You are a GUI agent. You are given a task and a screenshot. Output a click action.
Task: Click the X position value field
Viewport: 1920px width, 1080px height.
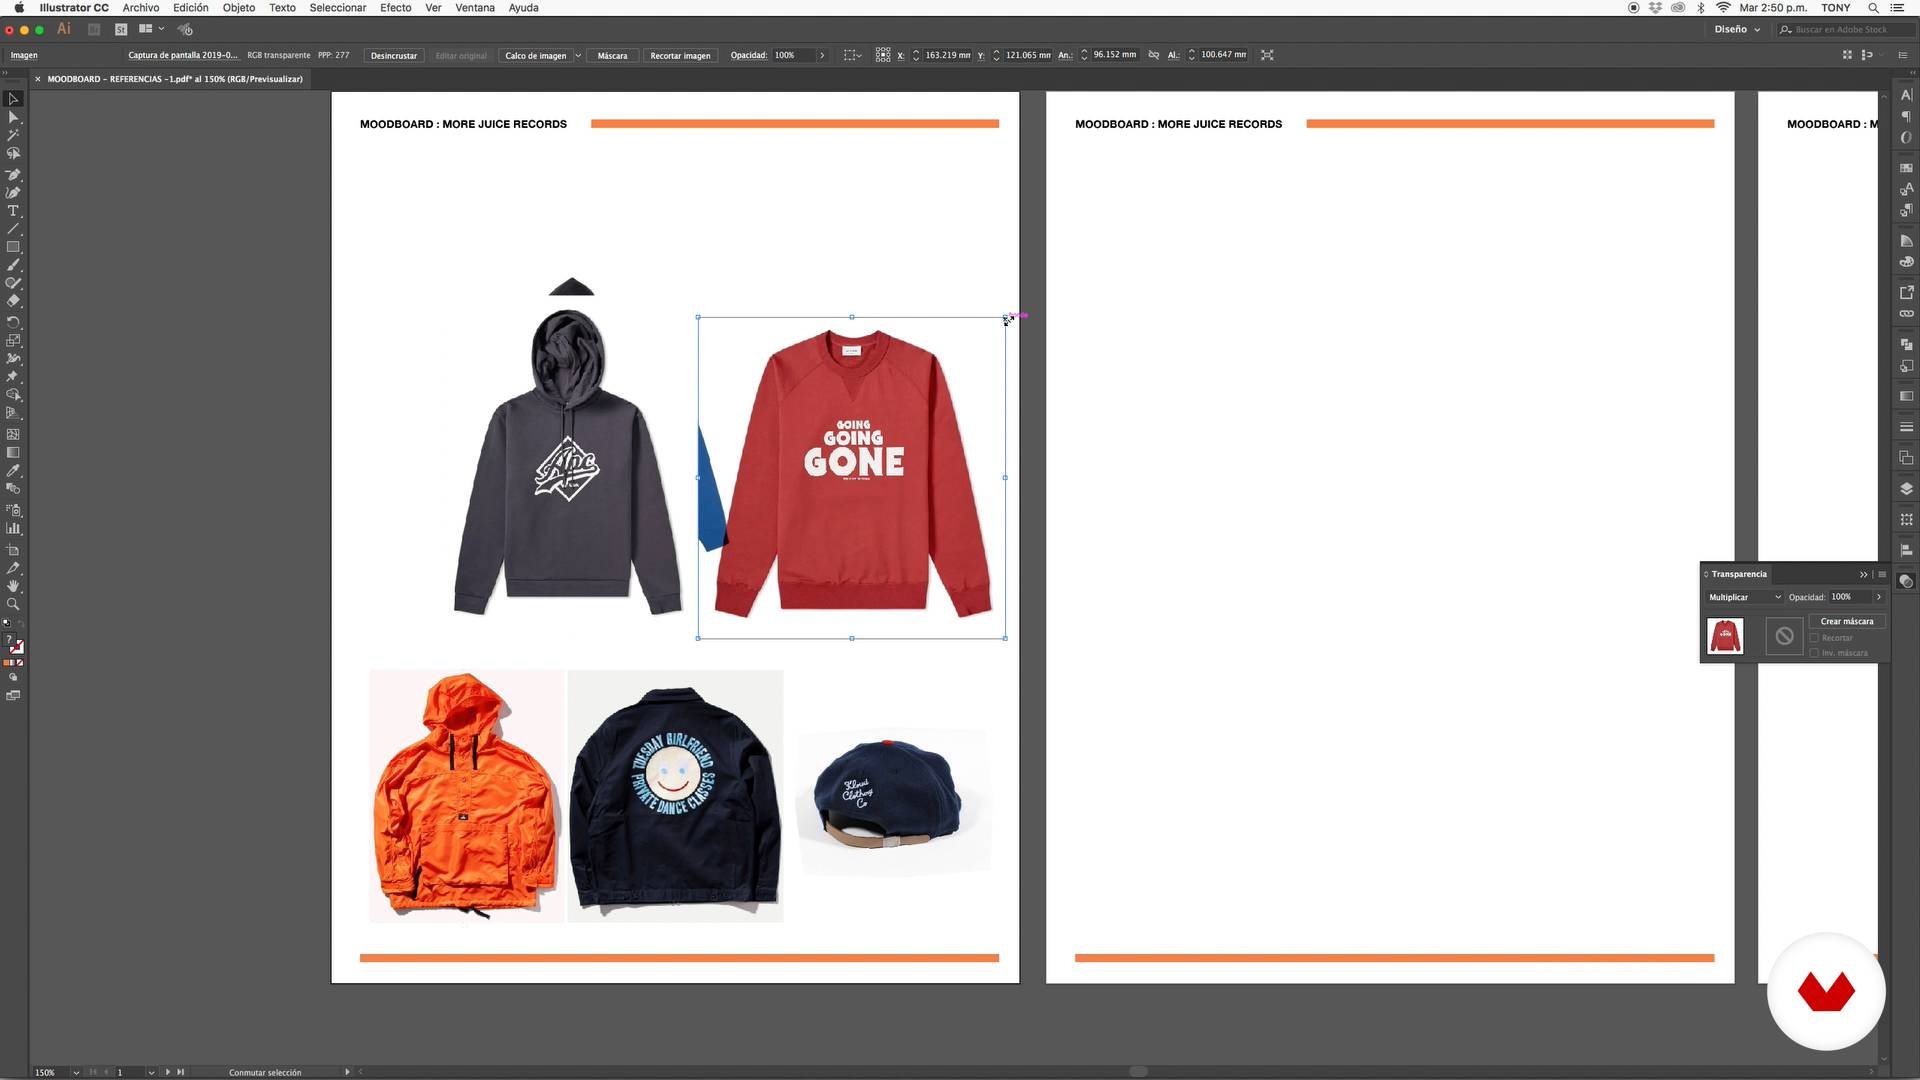tap(947, 55)
